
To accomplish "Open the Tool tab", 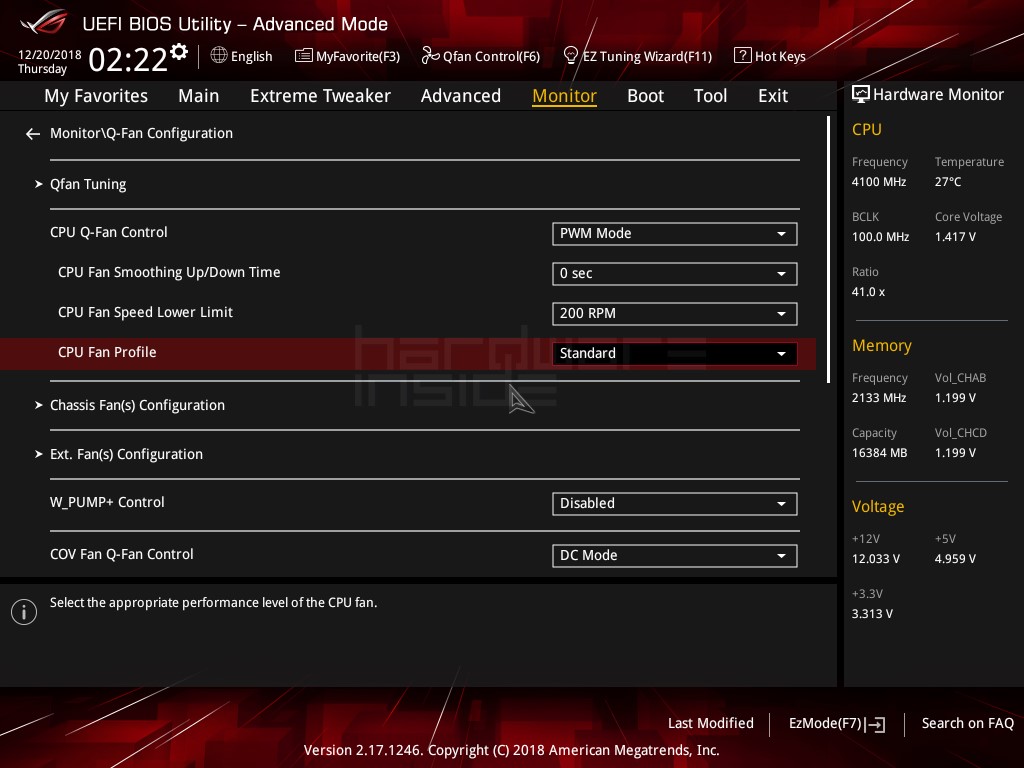I will pyautogui.click(x=711, y=96).
